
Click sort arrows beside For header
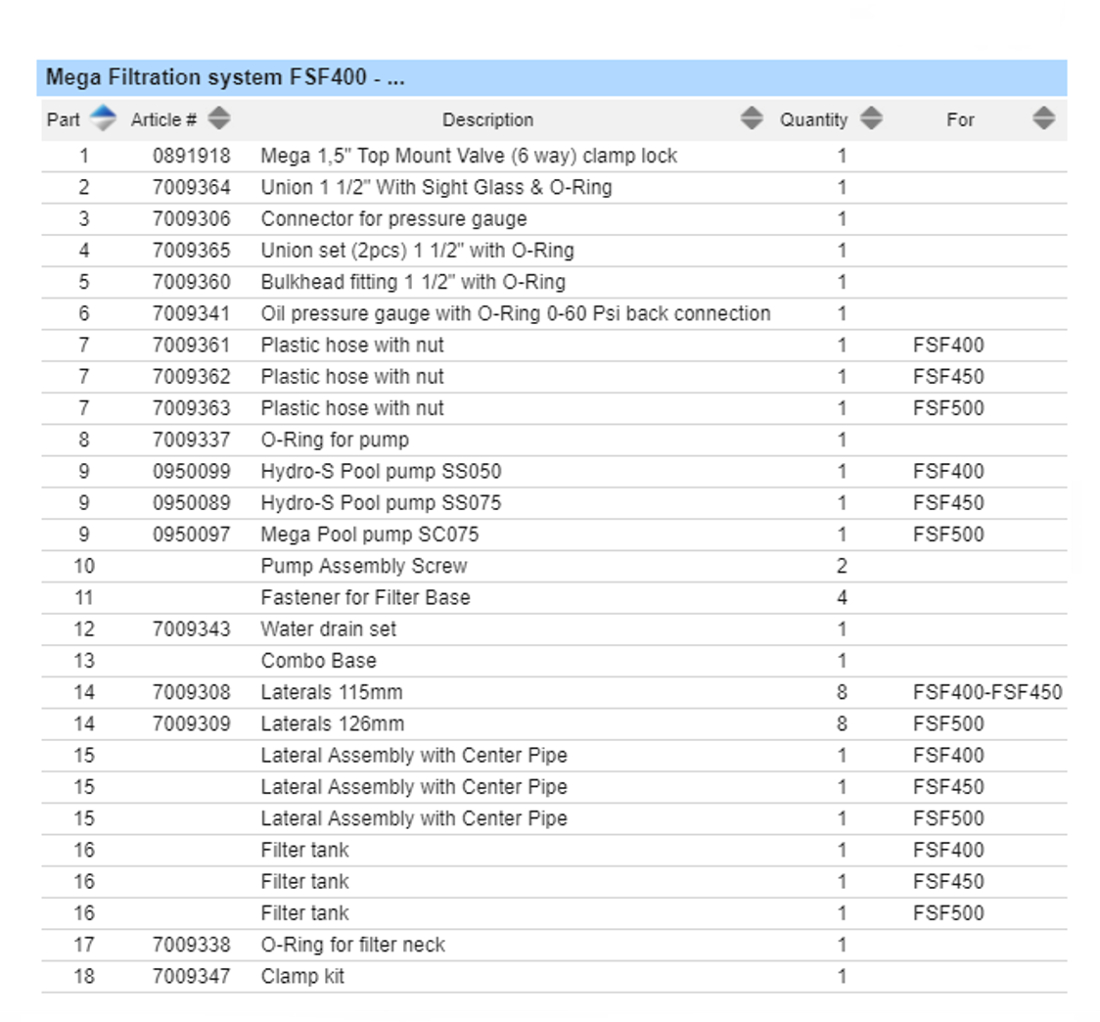(x=1044, y=118)
